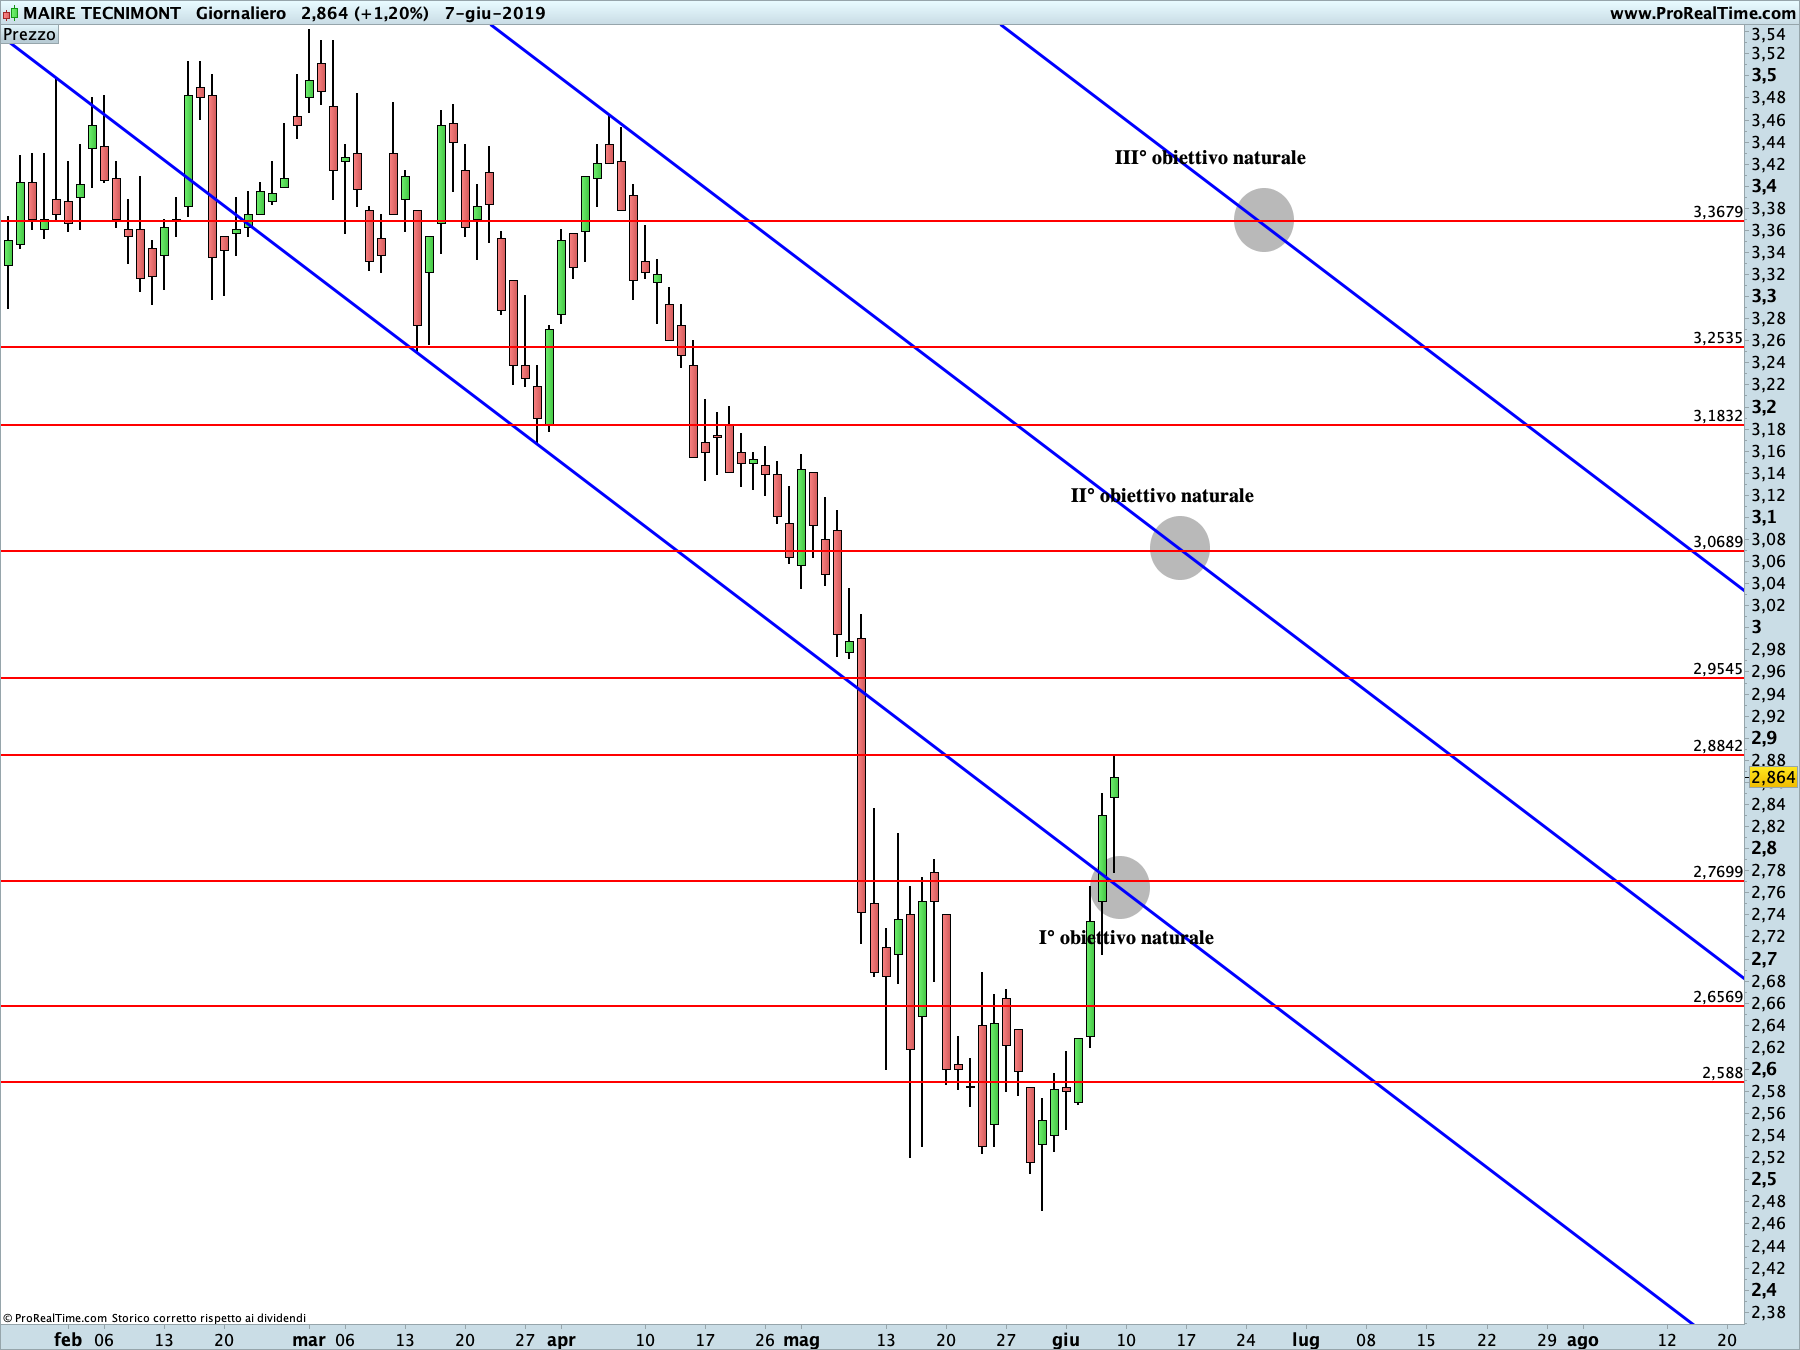Click the ago label on time axis
This screenshot has width=1800, height=1350.
tap(1582, 1339)
